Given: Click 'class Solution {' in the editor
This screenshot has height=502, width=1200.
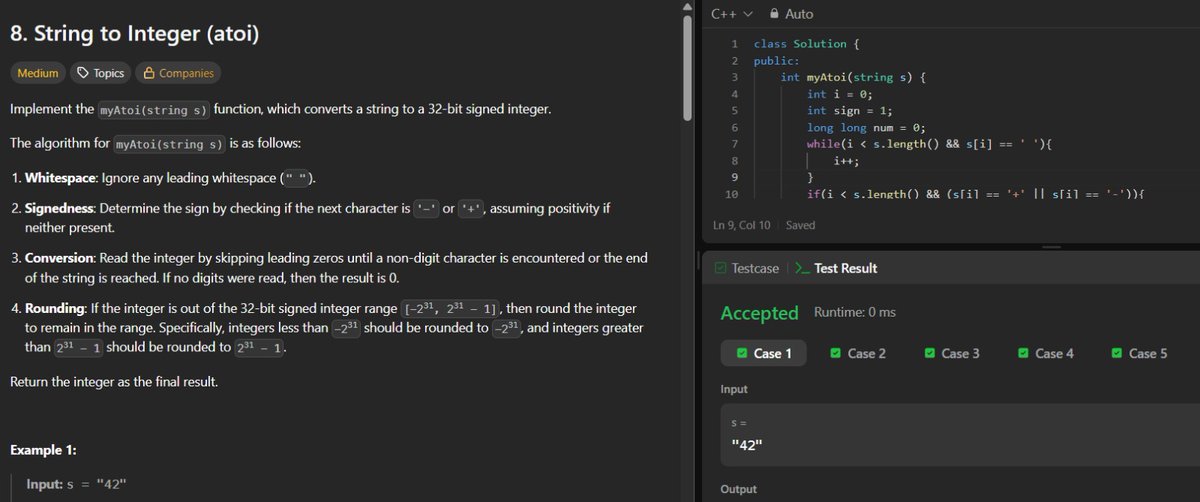Looking at the screenshot, I should click(x=806, y=44).
